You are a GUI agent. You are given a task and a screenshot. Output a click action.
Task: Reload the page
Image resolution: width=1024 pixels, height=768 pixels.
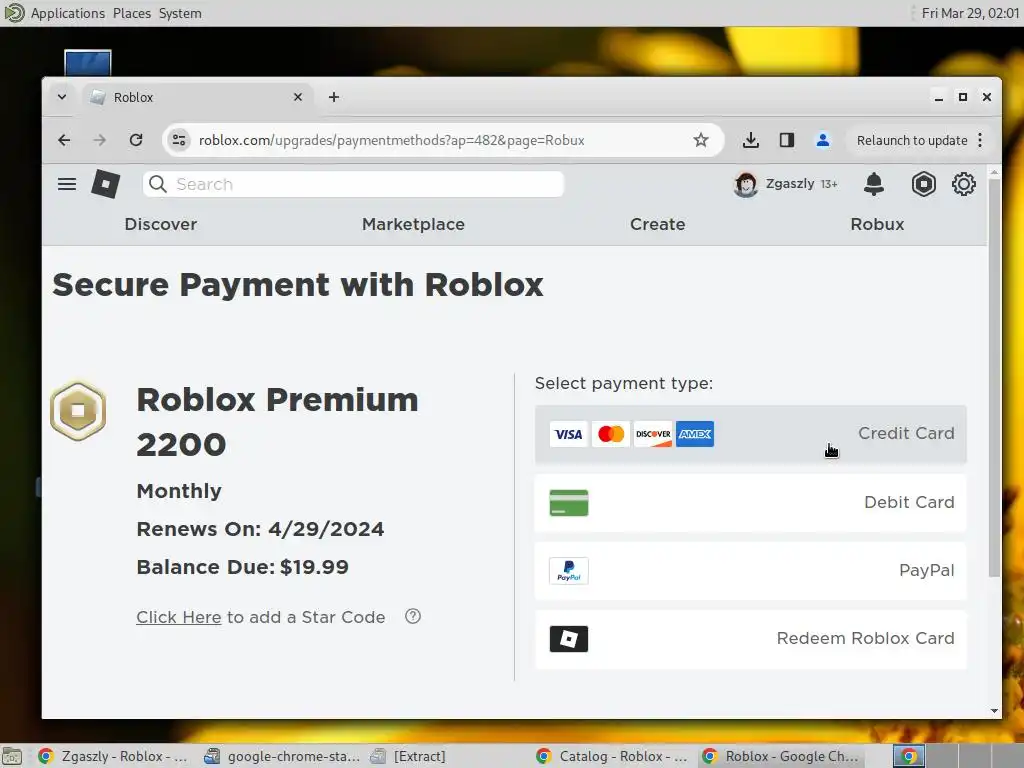(x=136, y=140)
